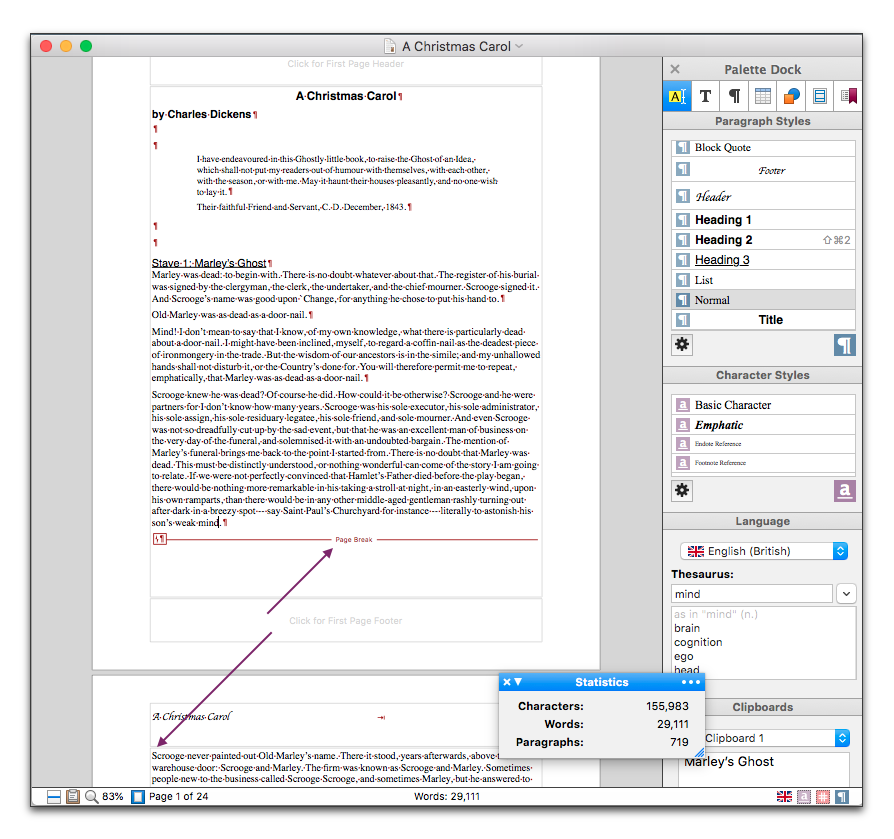Image resolution: width=894 pixels, height=839 pixels.
Task: Apply the Basic Character style
Action: pos(763,405)
